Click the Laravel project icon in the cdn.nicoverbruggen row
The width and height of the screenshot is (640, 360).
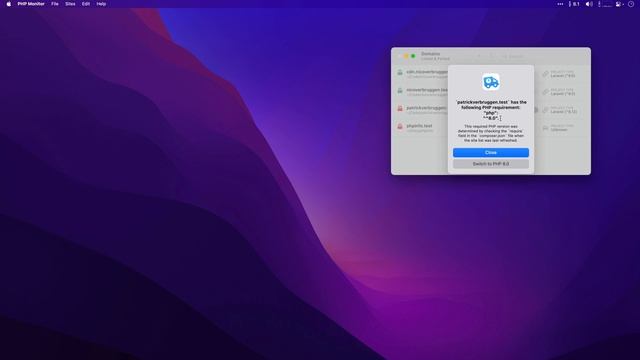pyautogui.click(x=545, y=74)
